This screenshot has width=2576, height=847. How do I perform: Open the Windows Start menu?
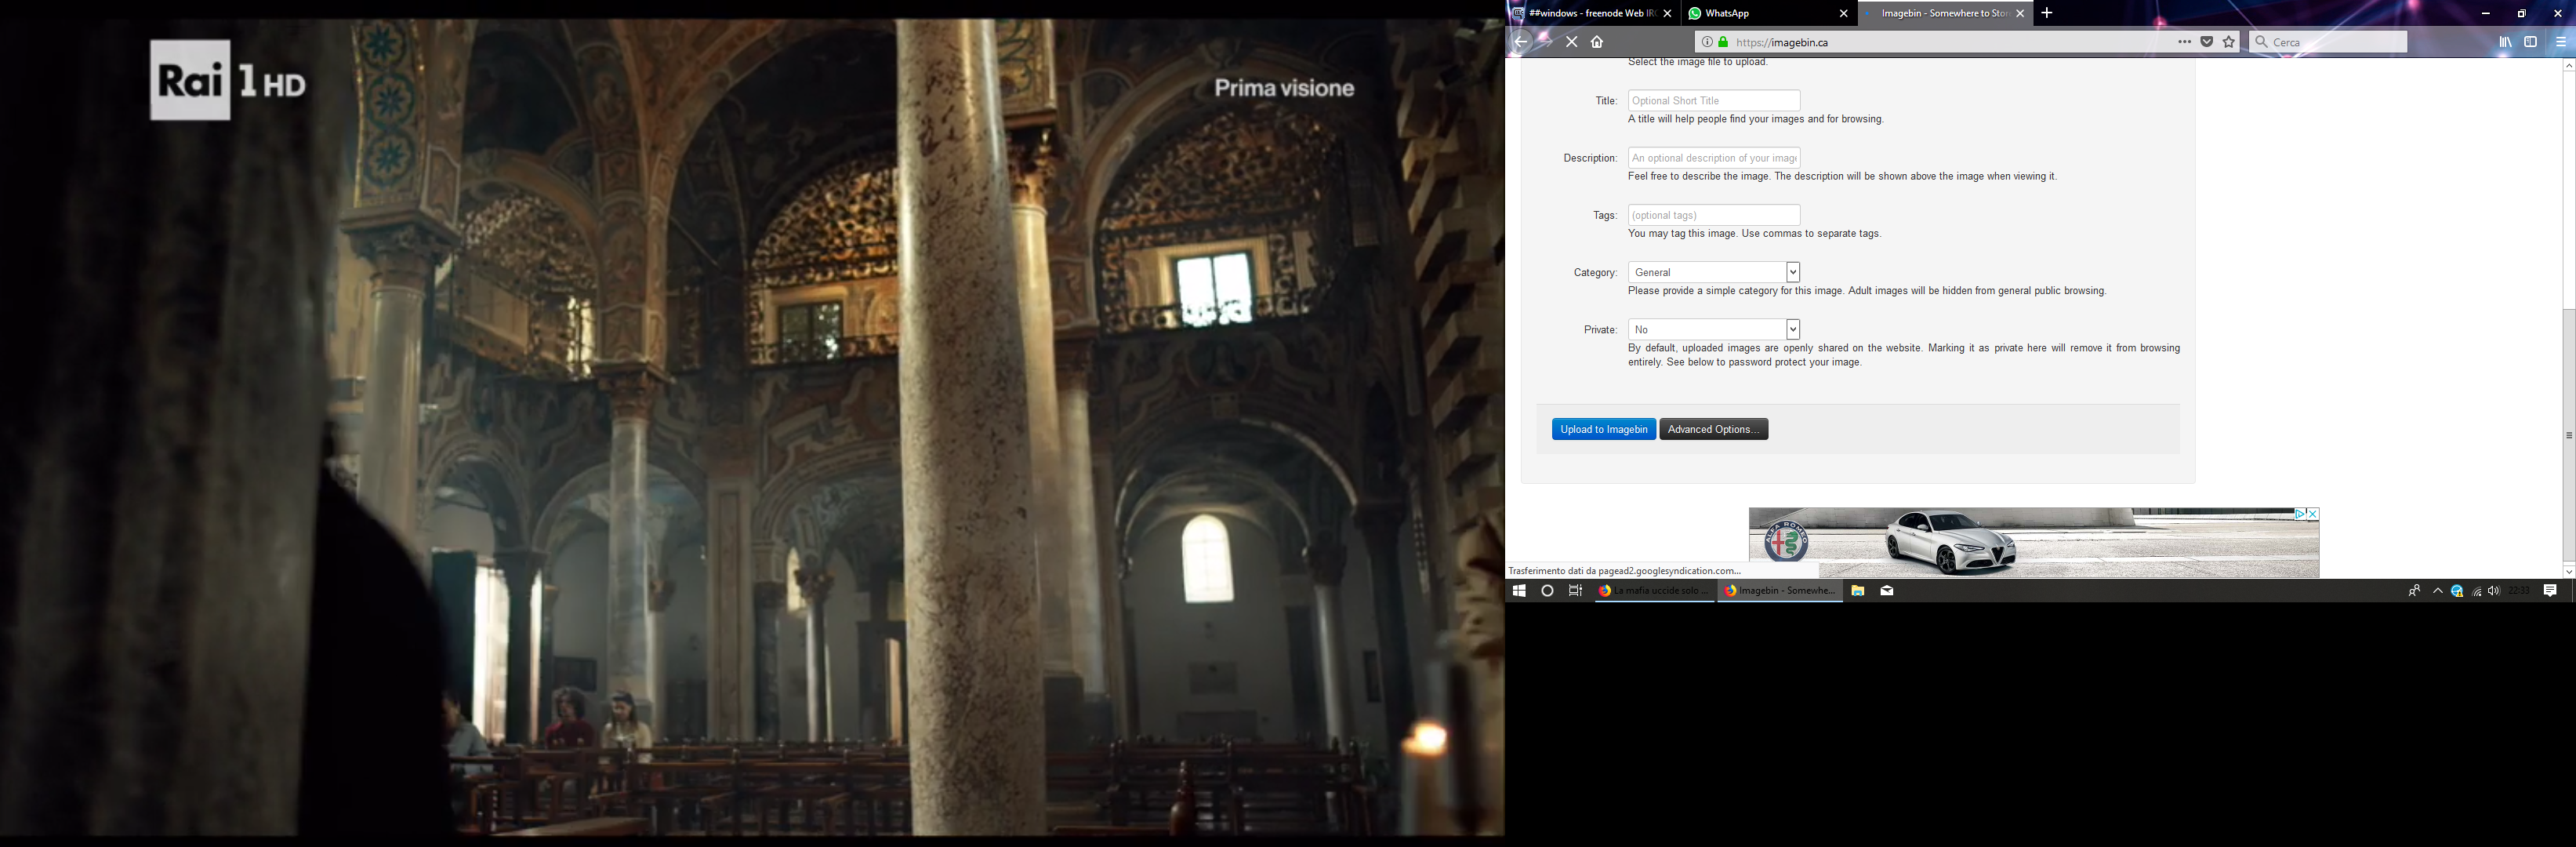pos(1519,591)
